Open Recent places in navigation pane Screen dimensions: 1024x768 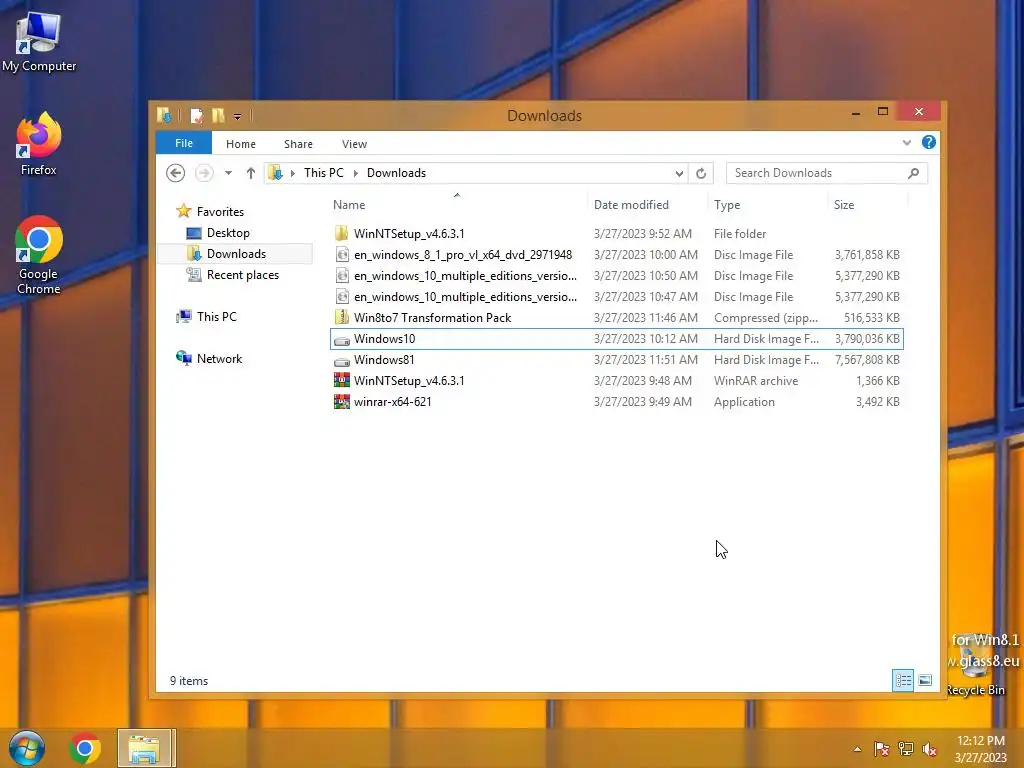242,275
